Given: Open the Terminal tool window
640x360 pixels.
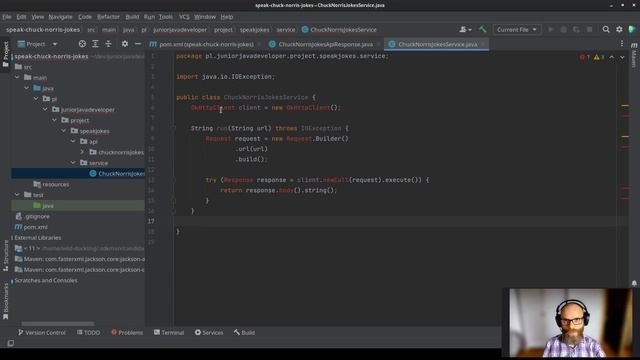Looking at the screenshot, I should point(169,333).
